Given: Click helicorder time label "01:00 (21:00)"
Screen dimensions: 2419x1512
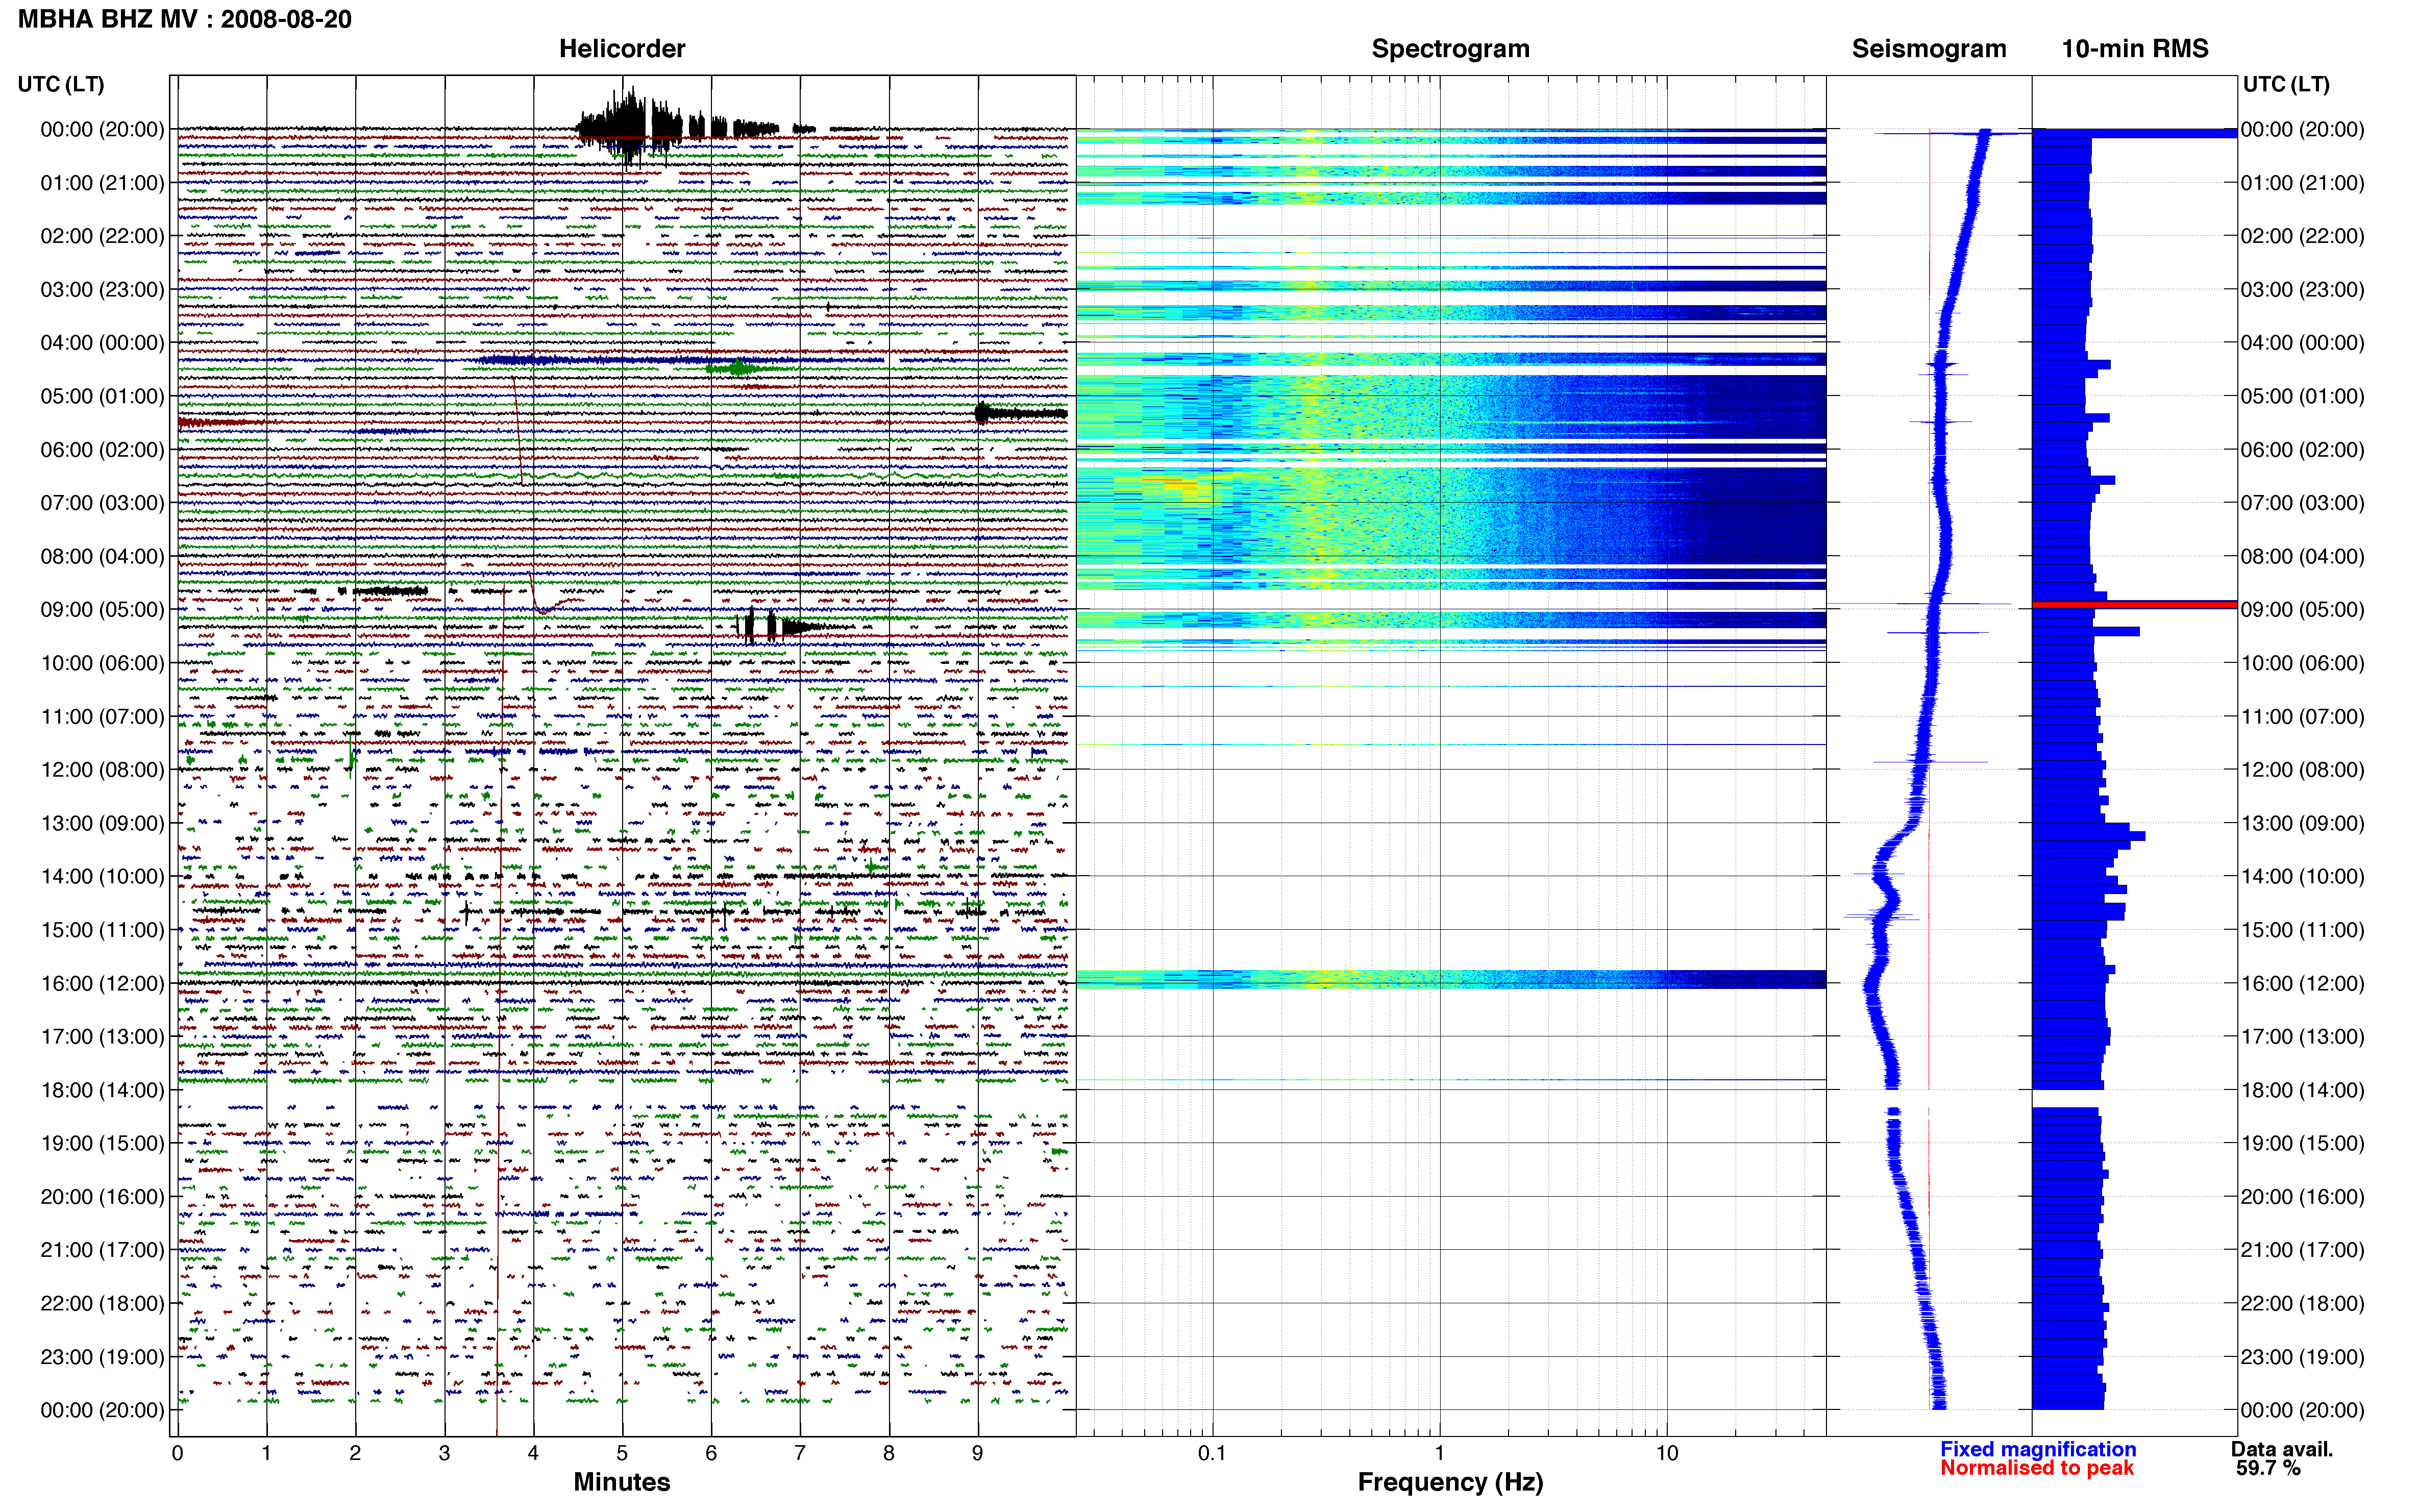Looking at the screenshot, I should pos(102,183).
